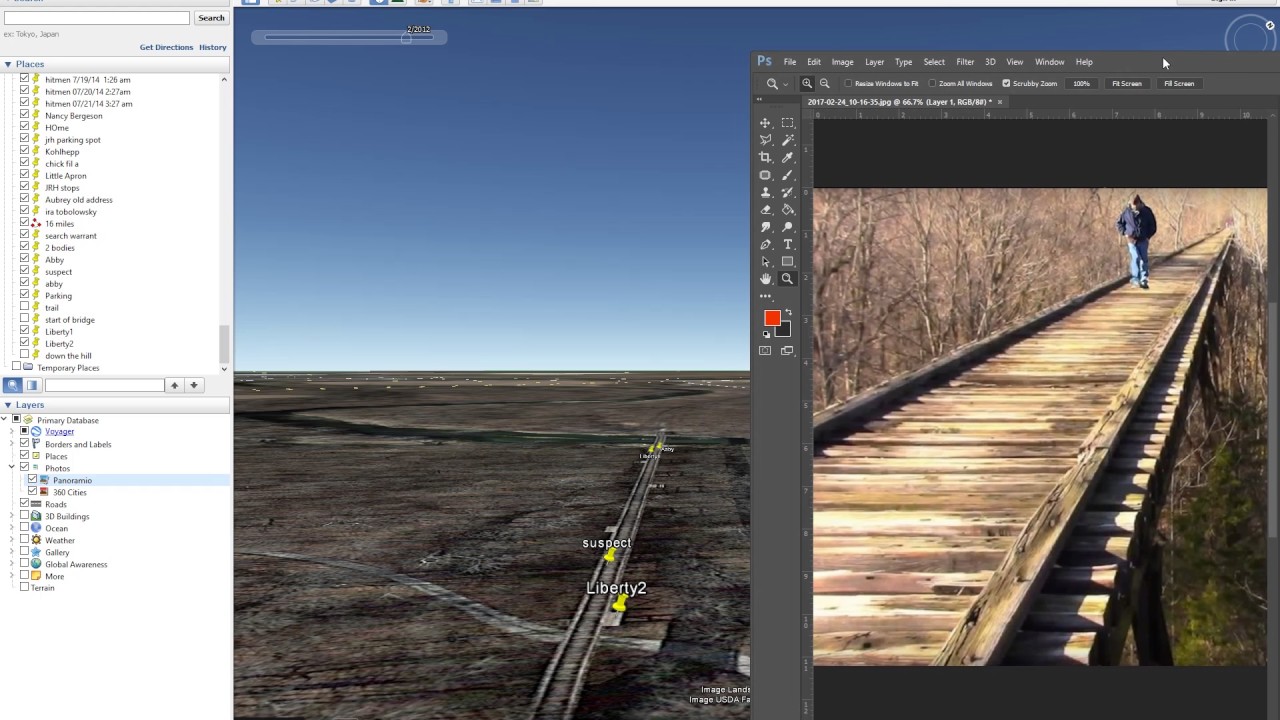This screenshot has width=1280, height=720.
Task: Select the Brush tool
Action: 787,175
